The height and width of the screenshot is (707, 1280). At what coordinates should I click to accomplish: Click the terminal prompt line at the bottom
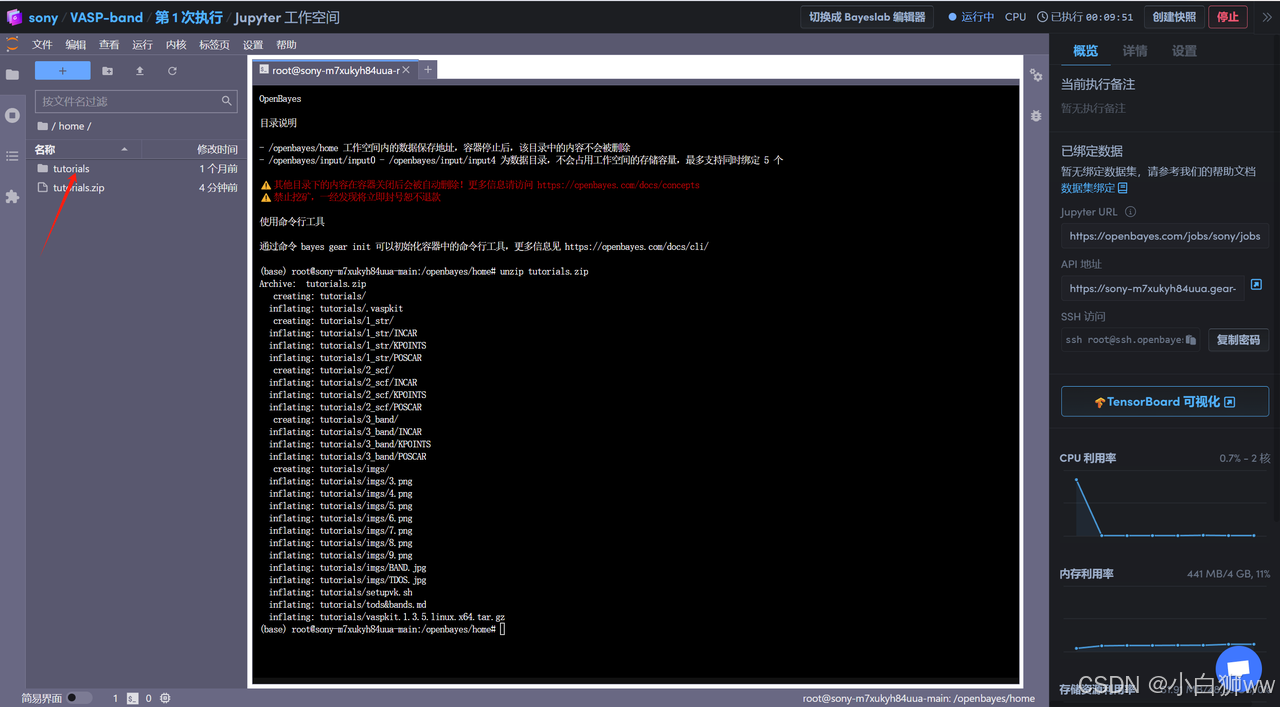coord(383,629)
